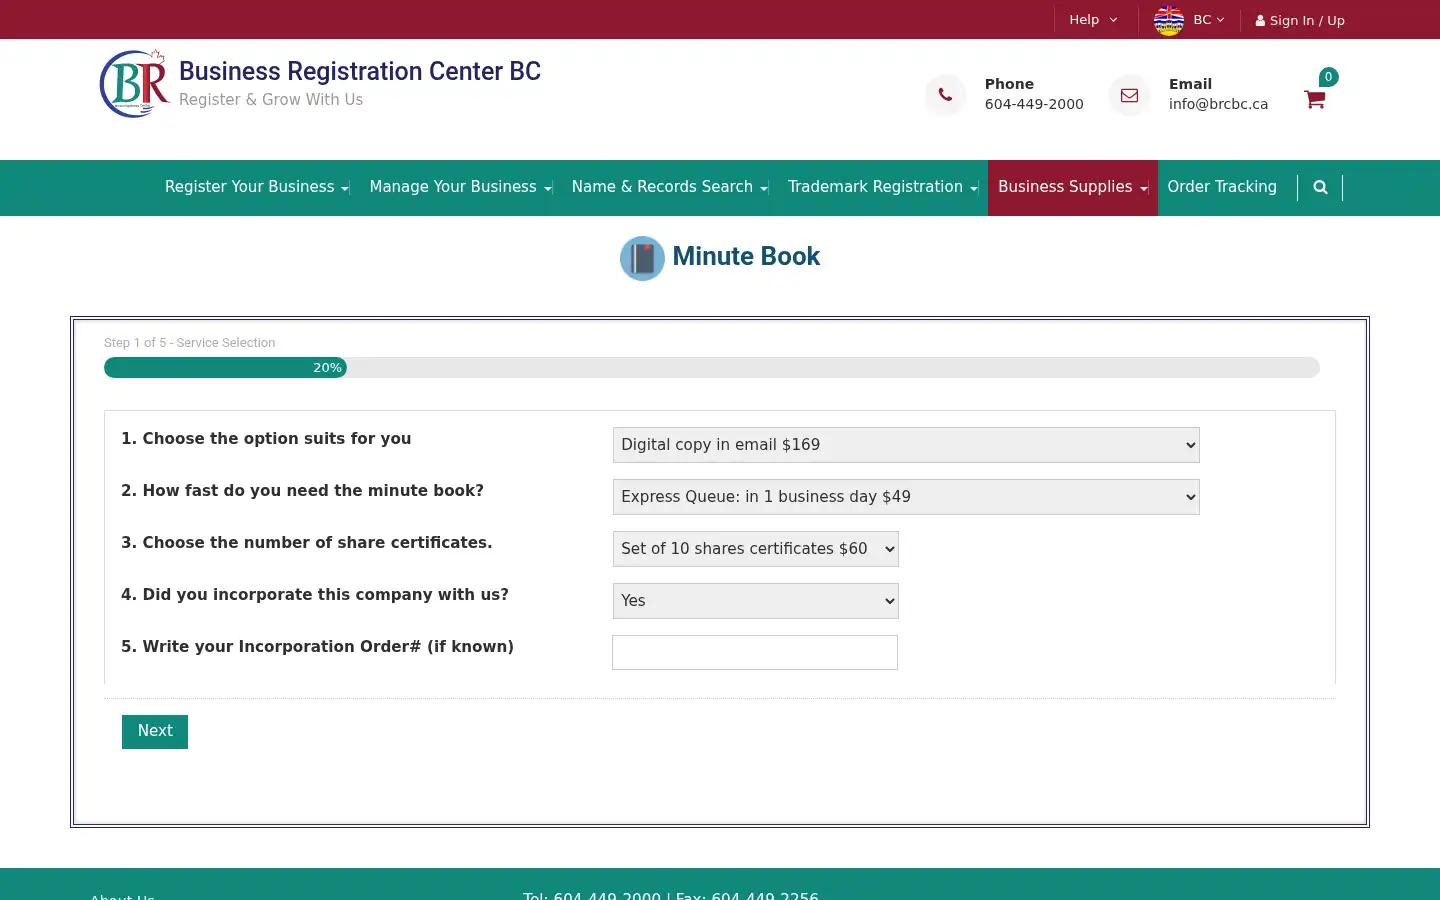Click the search magnifier icon in navbar
1440x900 pixels.
point(1320,187)
